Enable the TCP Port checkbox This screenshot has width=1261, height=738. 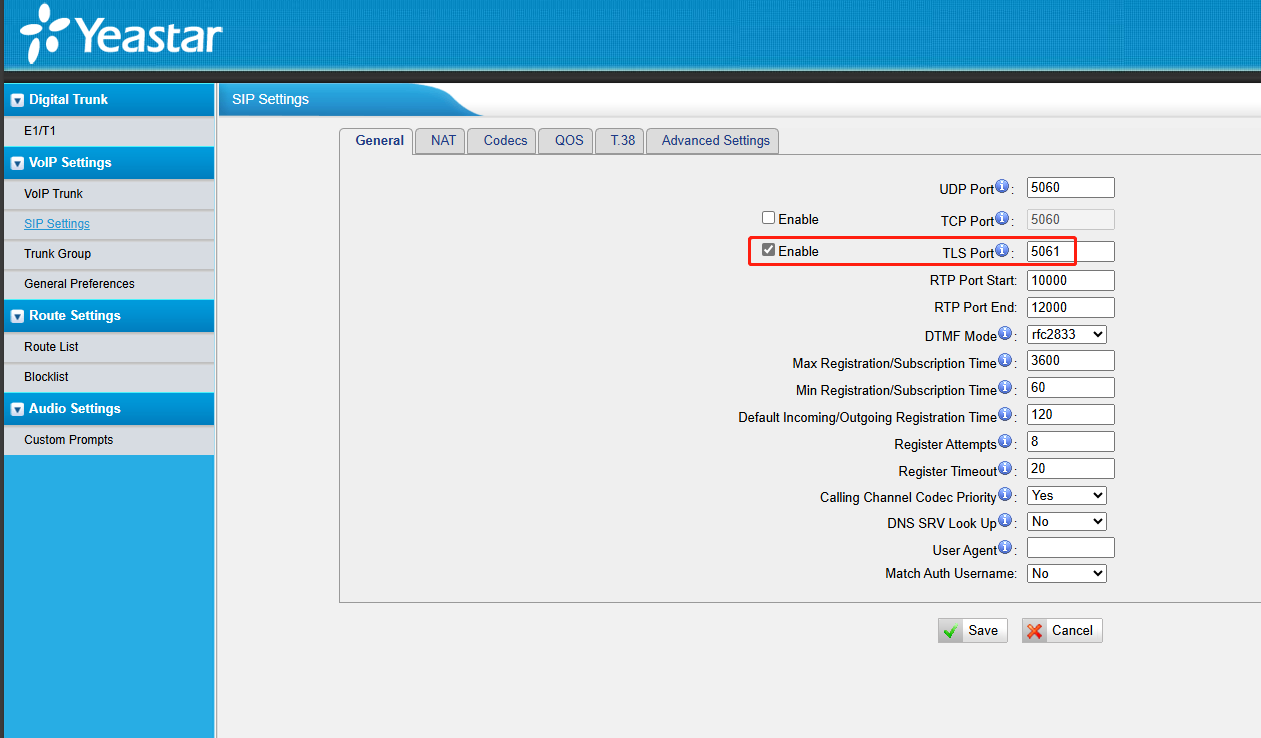click(768, 218)
